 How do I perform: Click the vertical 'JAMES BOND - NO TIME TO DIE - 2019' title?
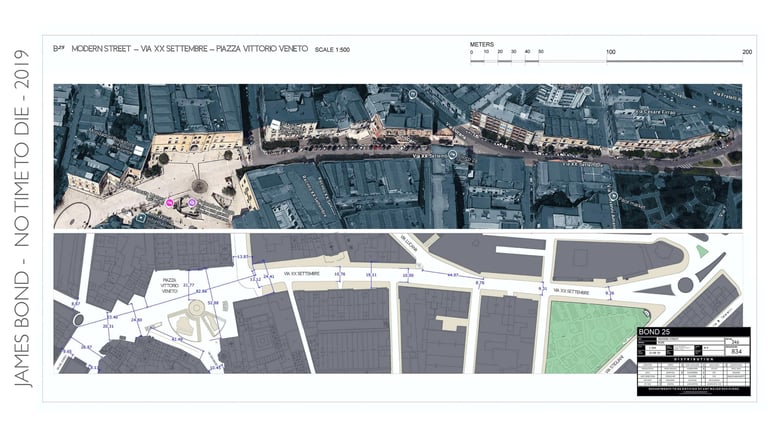(x=21, y=218)
